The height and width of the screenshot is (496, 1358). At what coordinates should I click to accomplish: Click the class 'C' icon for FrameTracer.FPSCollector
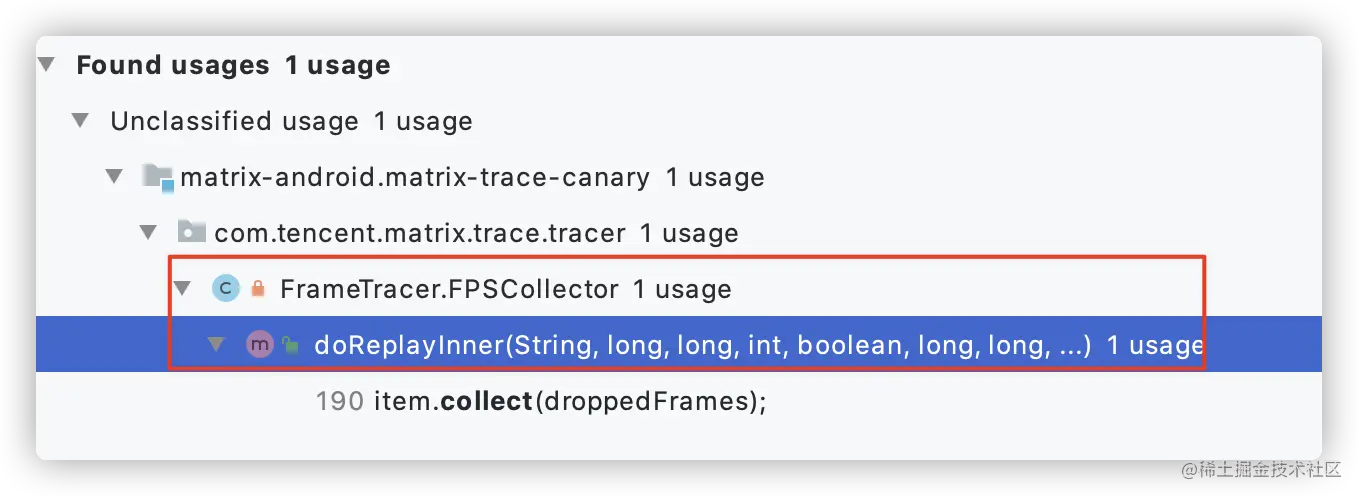pyautogui.click(x=226, y=289)
